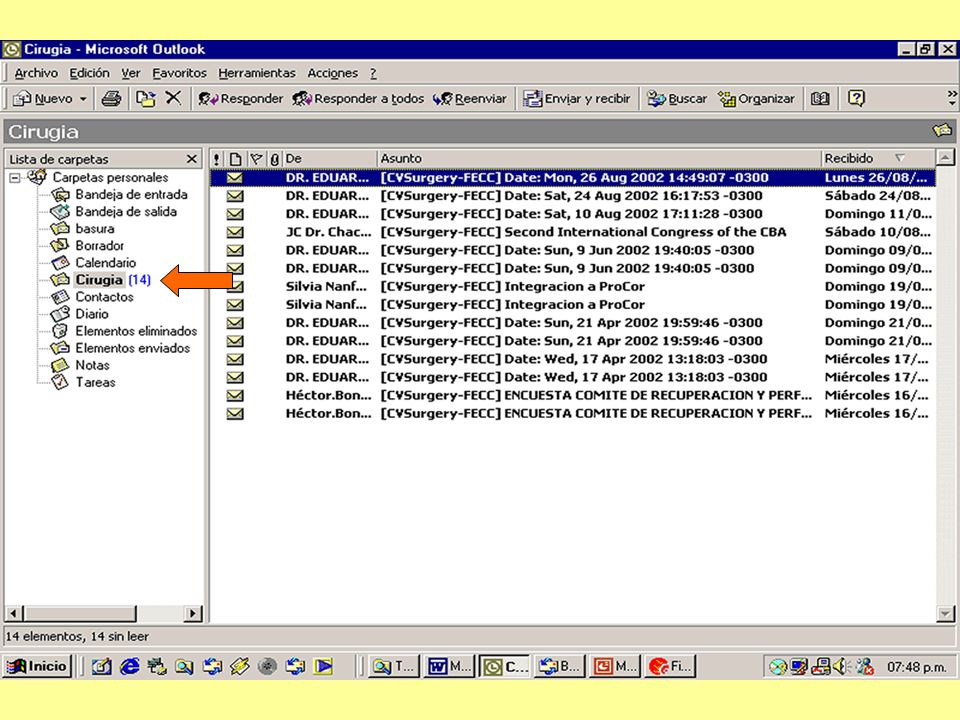The image size is (960, 720).
Task: Click message list scroll down arrow
Action: (945, 613)
